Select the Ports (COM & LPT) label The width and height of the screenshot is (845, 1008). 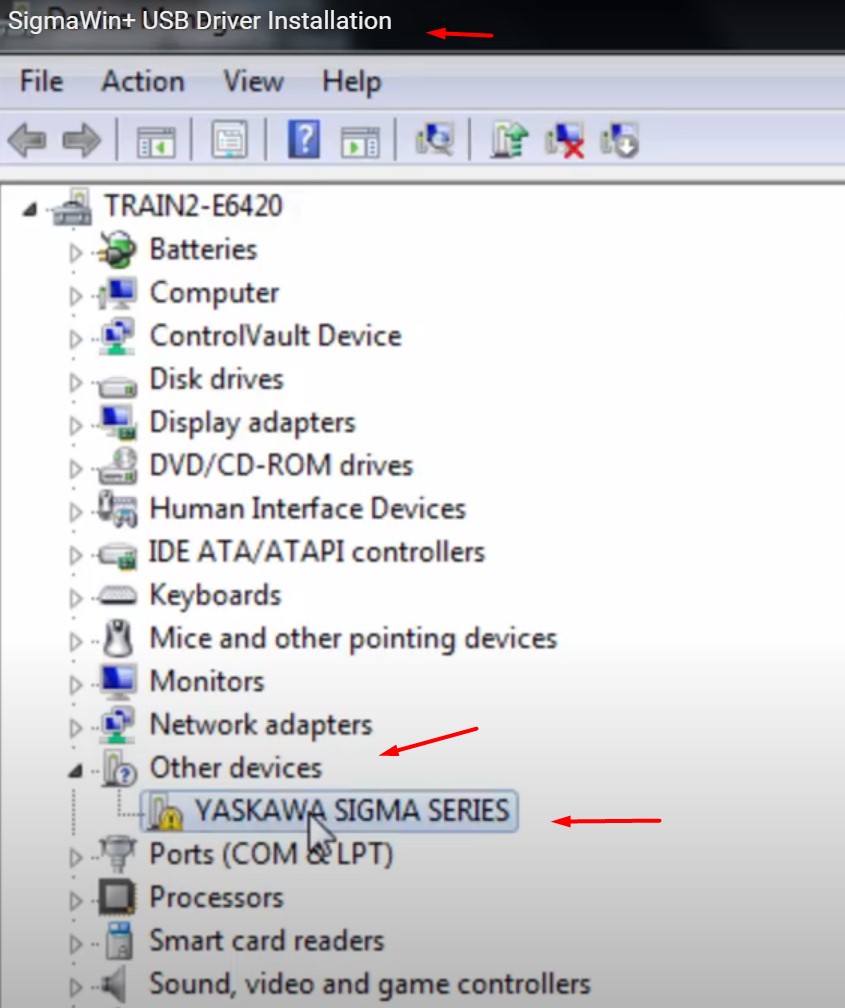point(271,854)
